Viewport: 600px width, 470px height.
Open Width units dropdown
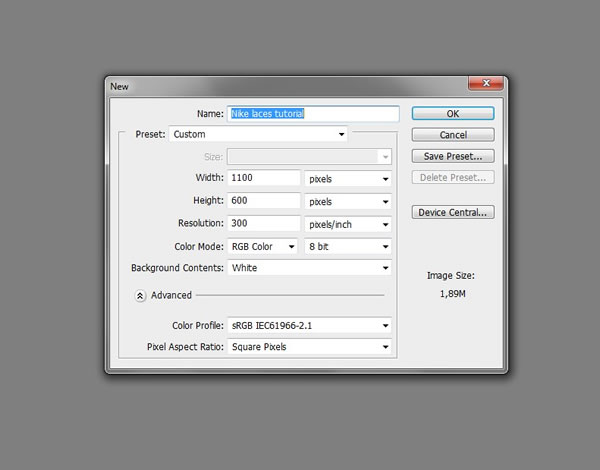pyautogui.click(x=348, y=179)
